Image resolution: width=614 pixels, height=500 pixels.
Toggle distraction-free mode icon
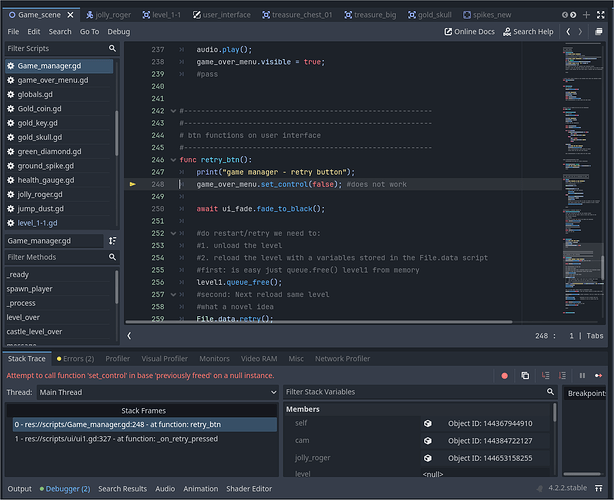pos(601,15)
